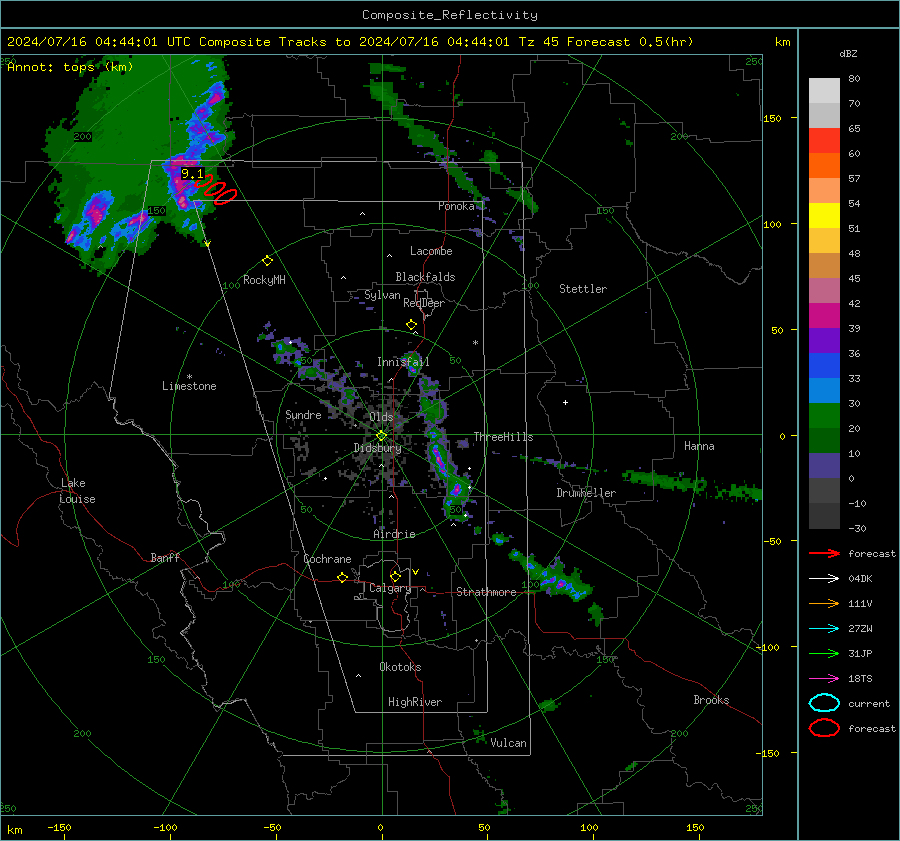Click the Ponoka city label
The width and height of the screenshot is (900, 841).
coord(456,206)
